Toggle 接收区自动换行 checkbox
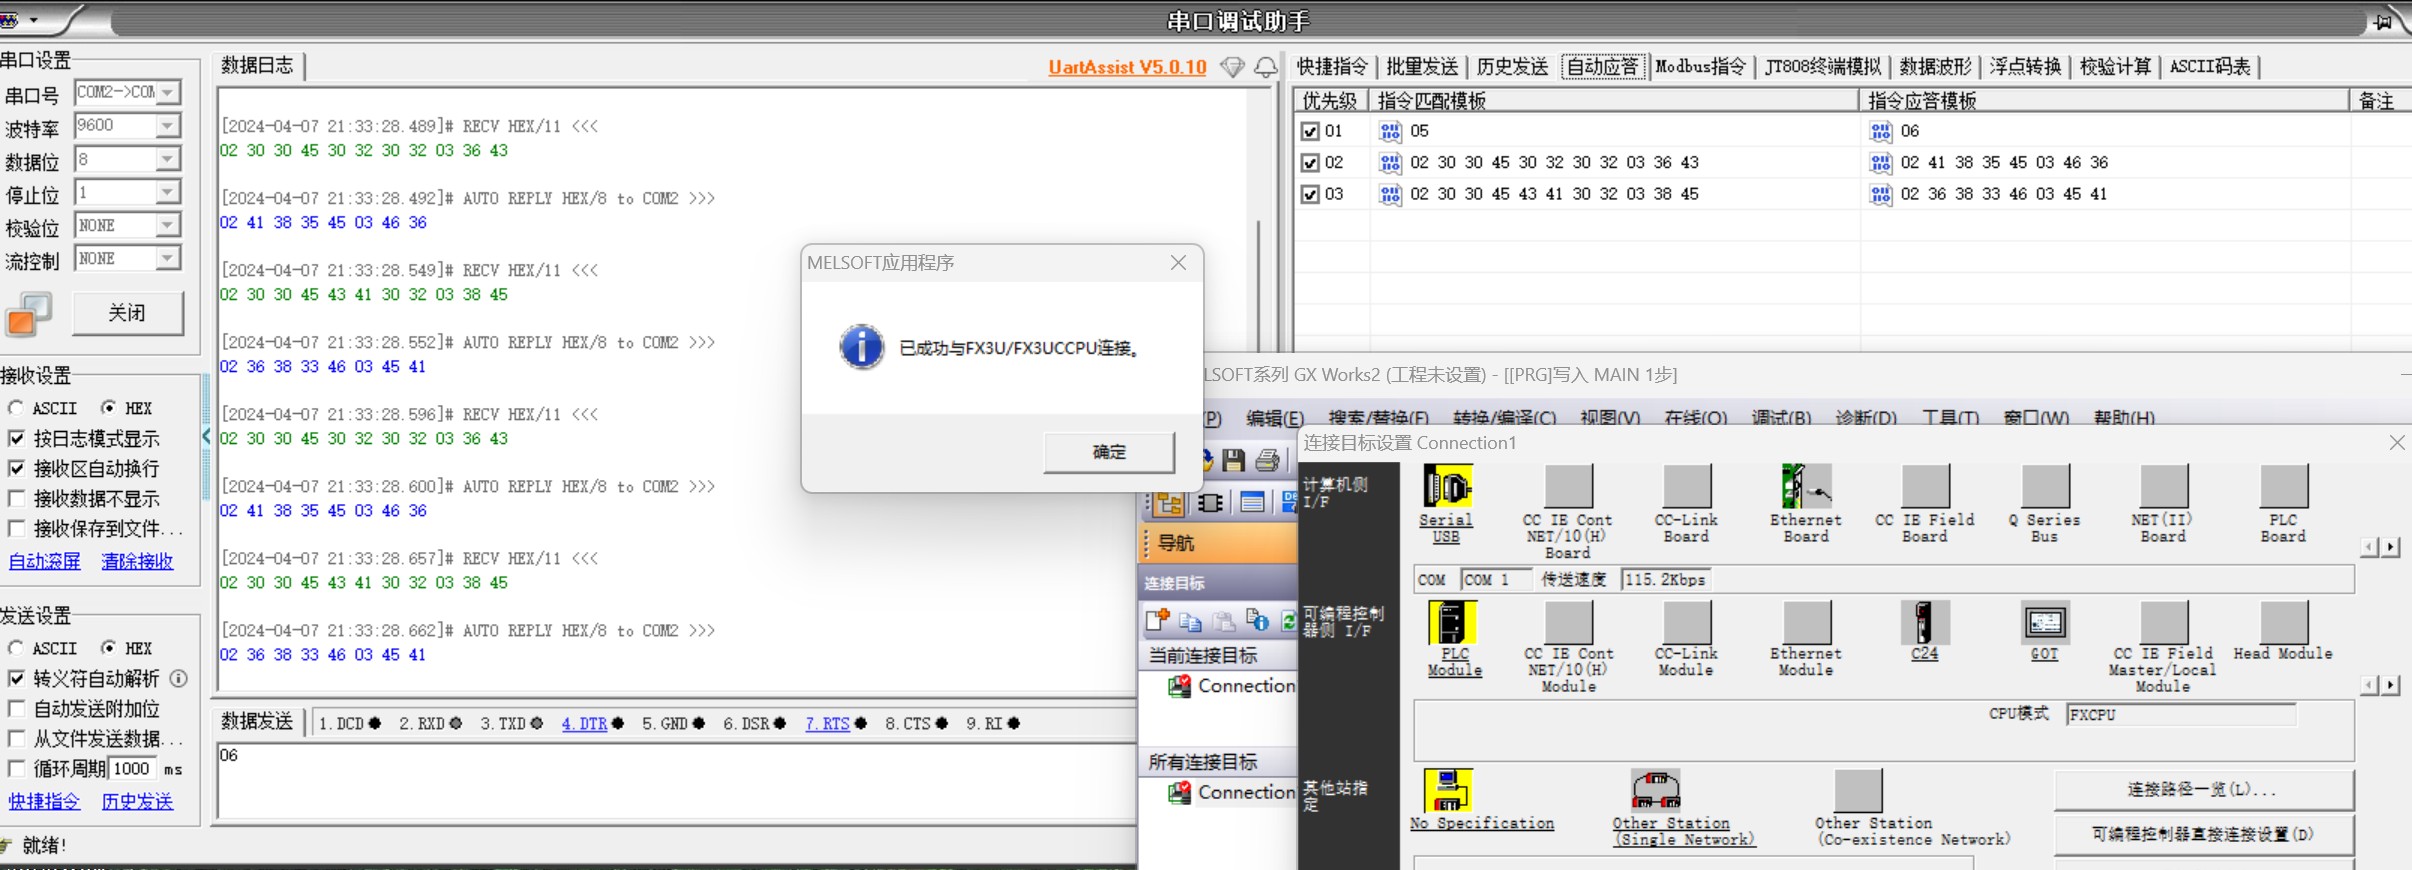Viewport: 2412px width, 870px height. tap(16, 468)
